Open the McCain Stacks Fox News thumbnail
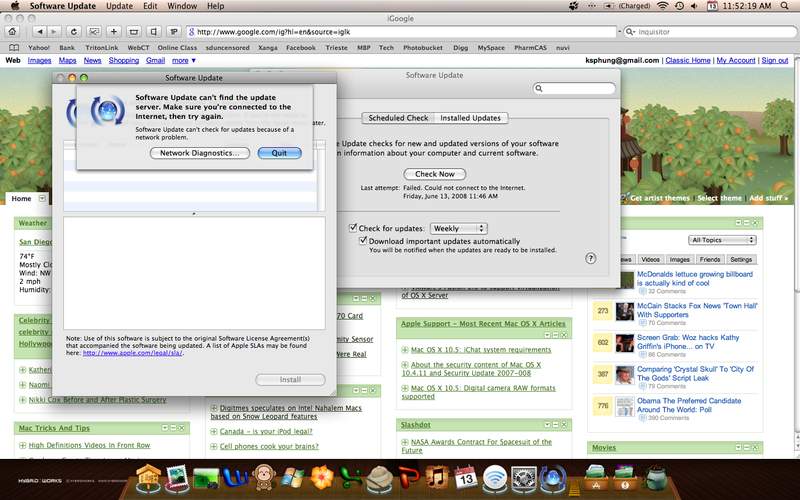800x500 pixels. click(x=624, y=311)
